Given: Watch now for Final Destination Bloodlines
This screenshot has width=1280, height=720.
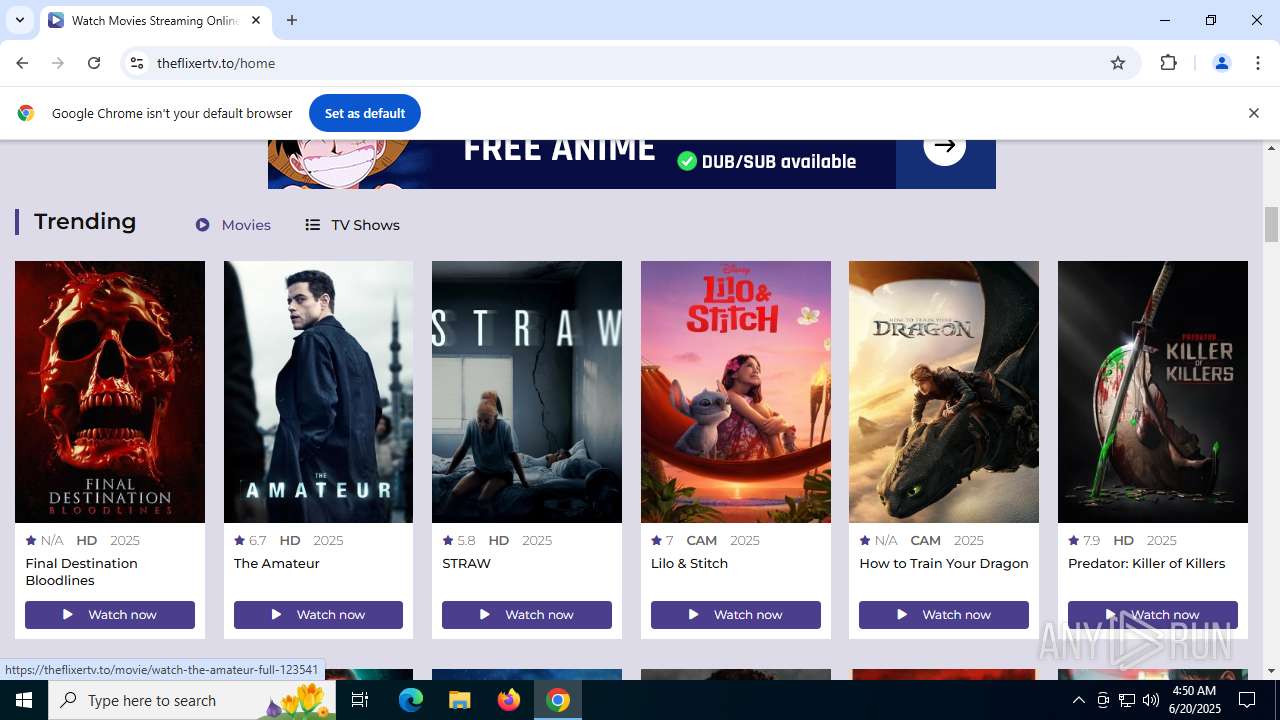Looking at the screenshot, I should point(110,615).
